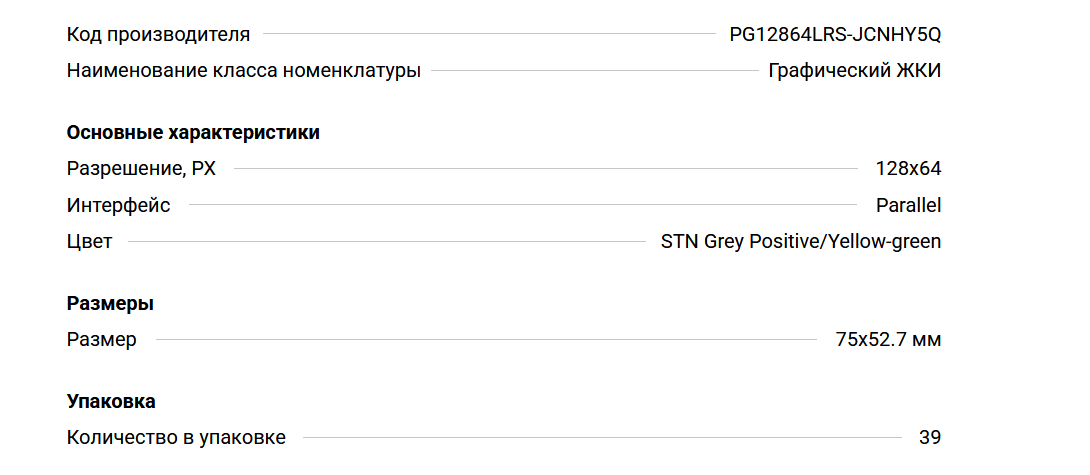
Task: Click the leader line in the 'Цвет' row
Action: coord(387,242)
